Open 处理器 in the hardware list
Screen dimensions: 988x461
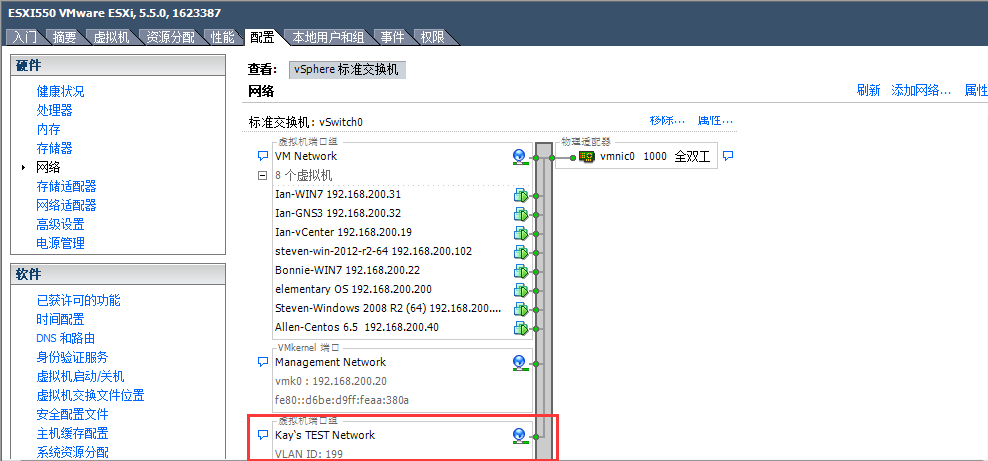coord(54,110)
